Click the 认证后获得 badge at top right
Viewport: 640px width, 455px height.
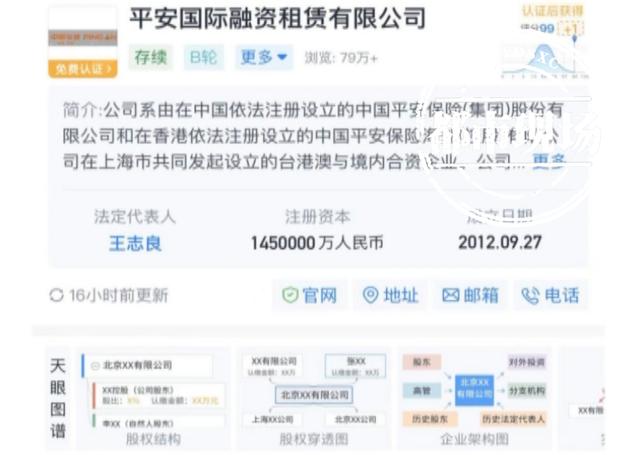pos(552,10)
